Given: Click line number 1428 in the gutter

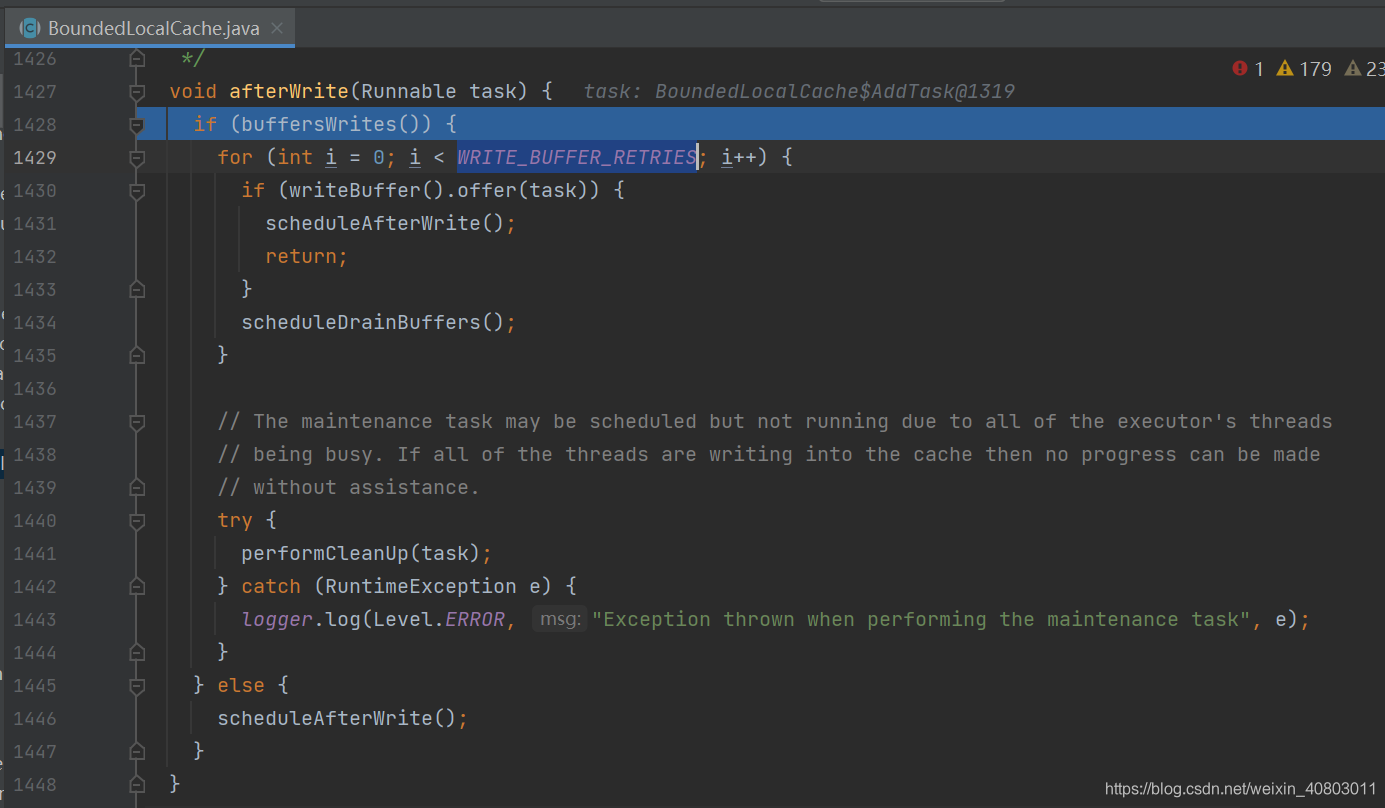Looking at the screenshot, I should 35,125.
